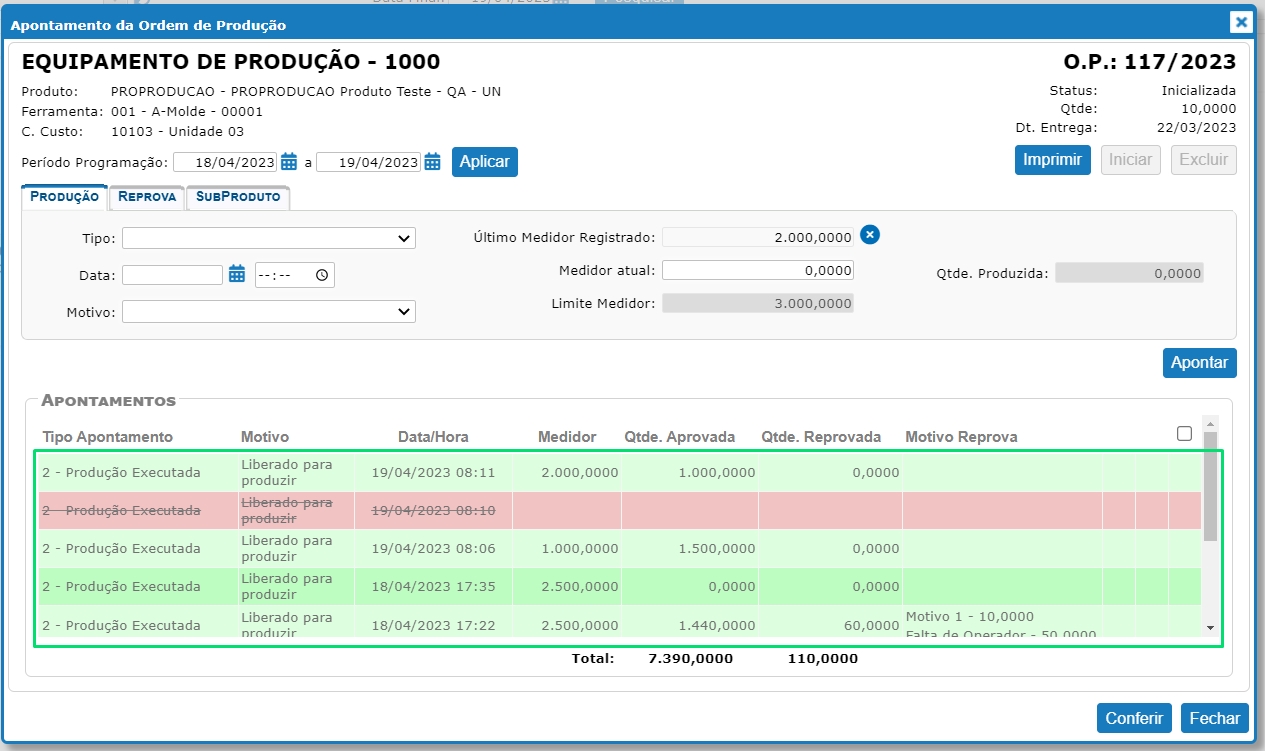Click the Qtde. Produzida field
1265x751 pixels.
click(x=1130, y=272)
